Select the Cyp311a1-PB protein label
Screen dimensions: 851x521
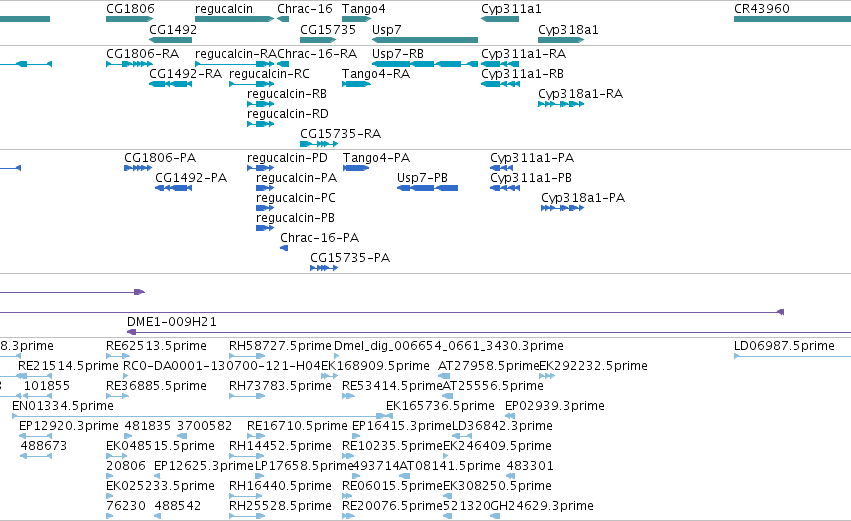coord(531,178)
